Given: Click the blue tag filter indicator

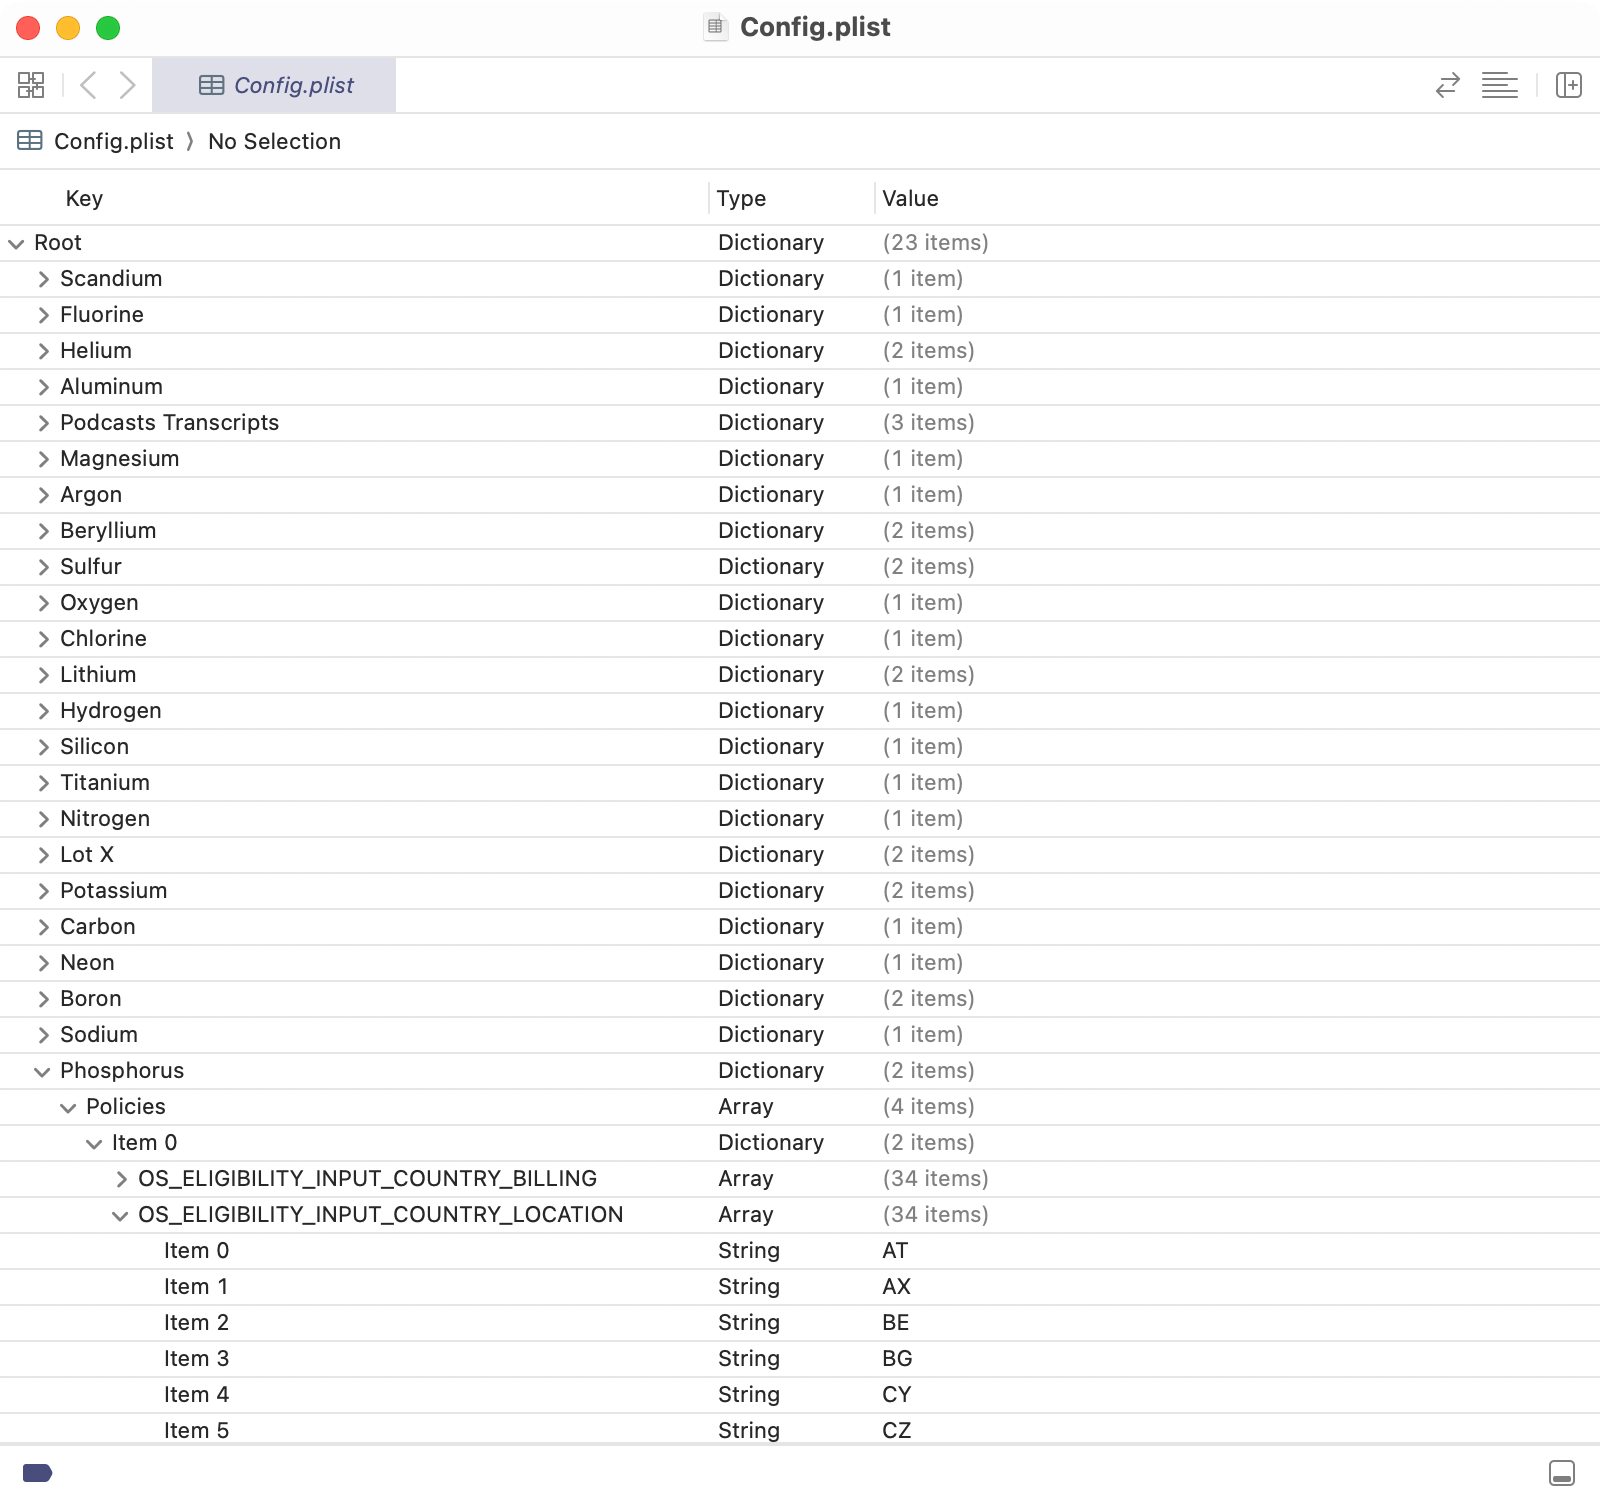Looking at the screenshot, I should pyautogui.click(x=37, y=1473).
